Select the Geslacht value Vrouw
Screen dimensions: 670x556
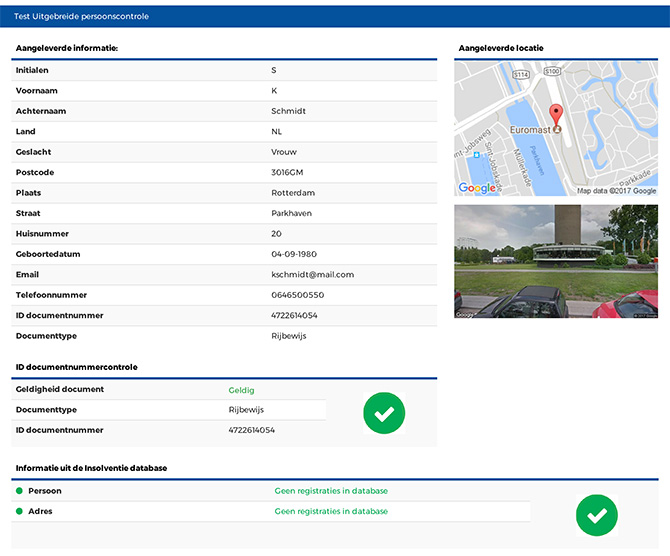283,152
